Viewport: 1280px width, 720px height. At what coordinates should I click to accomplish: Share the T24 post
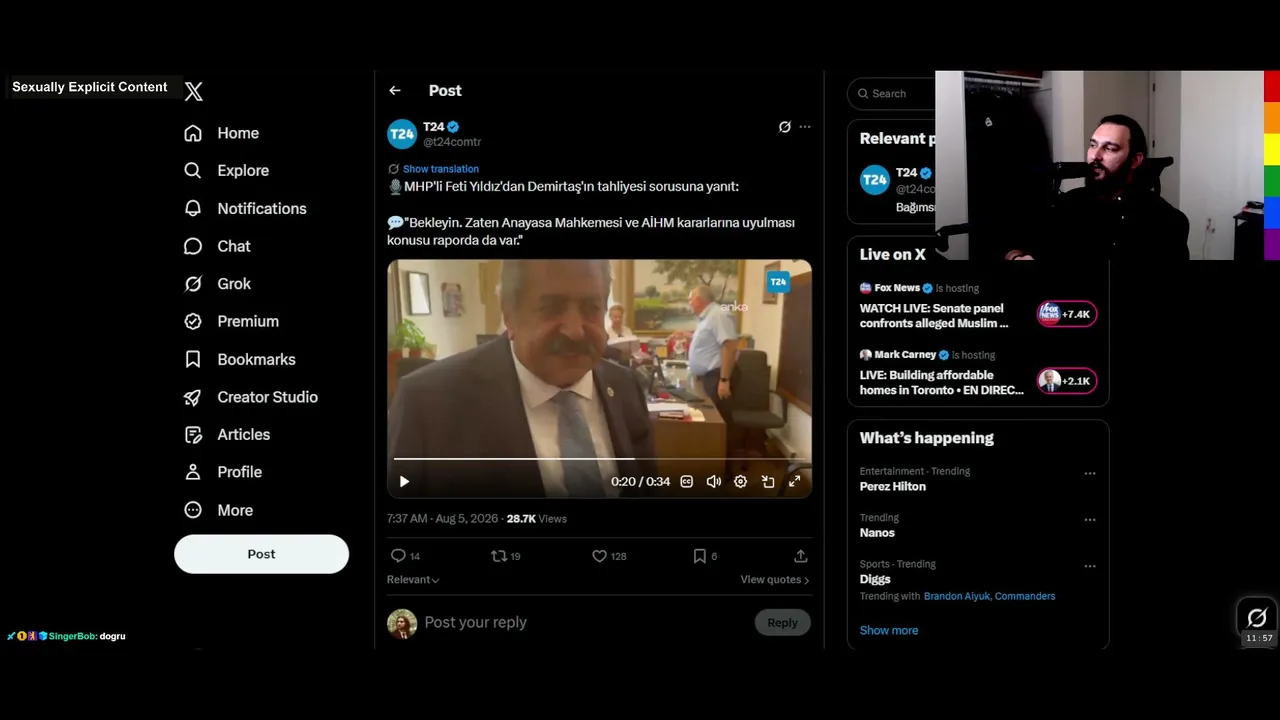[x=801, y=556]
